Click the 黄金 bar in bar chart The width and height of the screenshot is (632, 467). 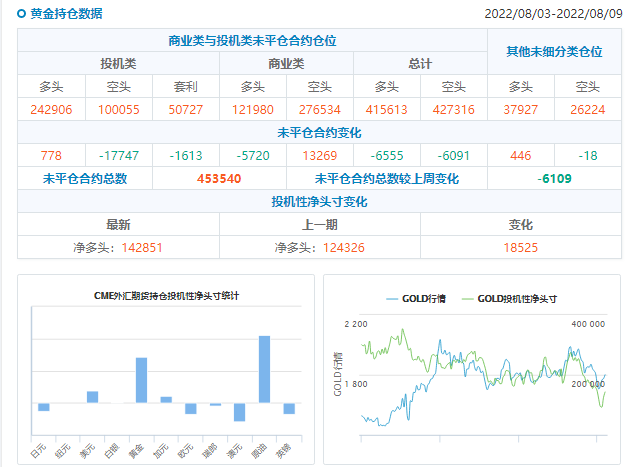tap(141, 380)
